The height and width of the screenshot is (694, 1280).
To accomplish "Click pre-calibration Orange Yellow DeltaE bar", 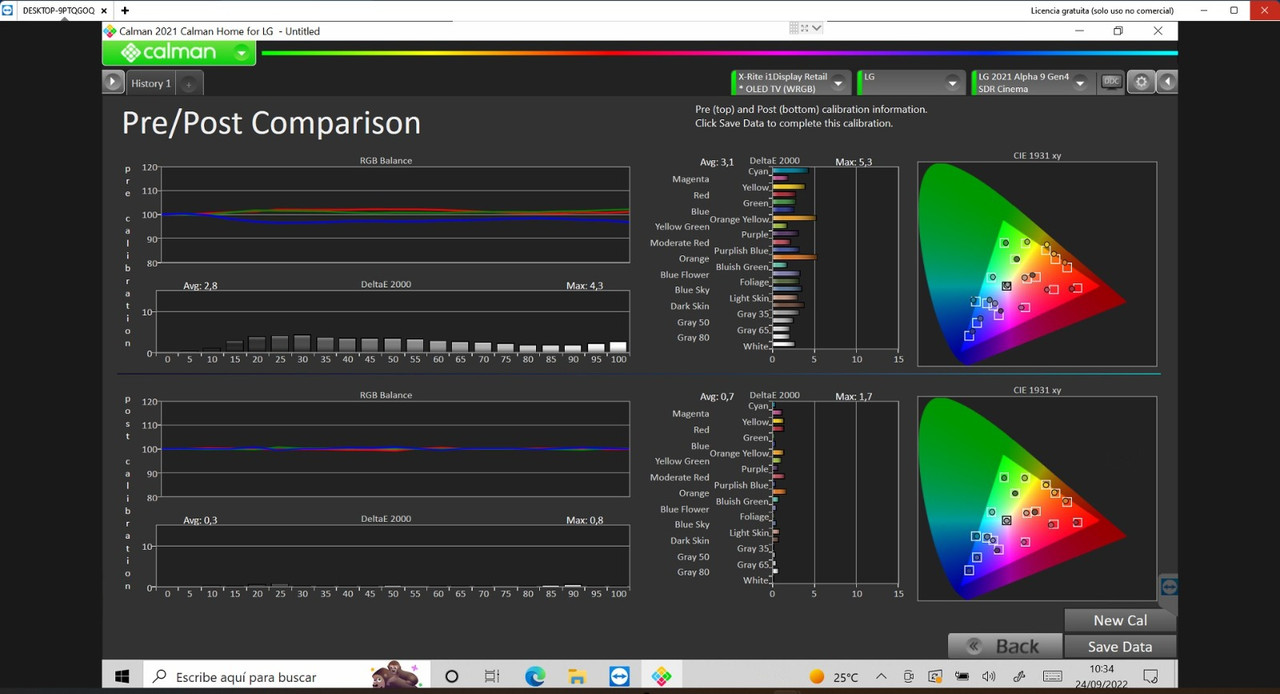I will point(794,218).
